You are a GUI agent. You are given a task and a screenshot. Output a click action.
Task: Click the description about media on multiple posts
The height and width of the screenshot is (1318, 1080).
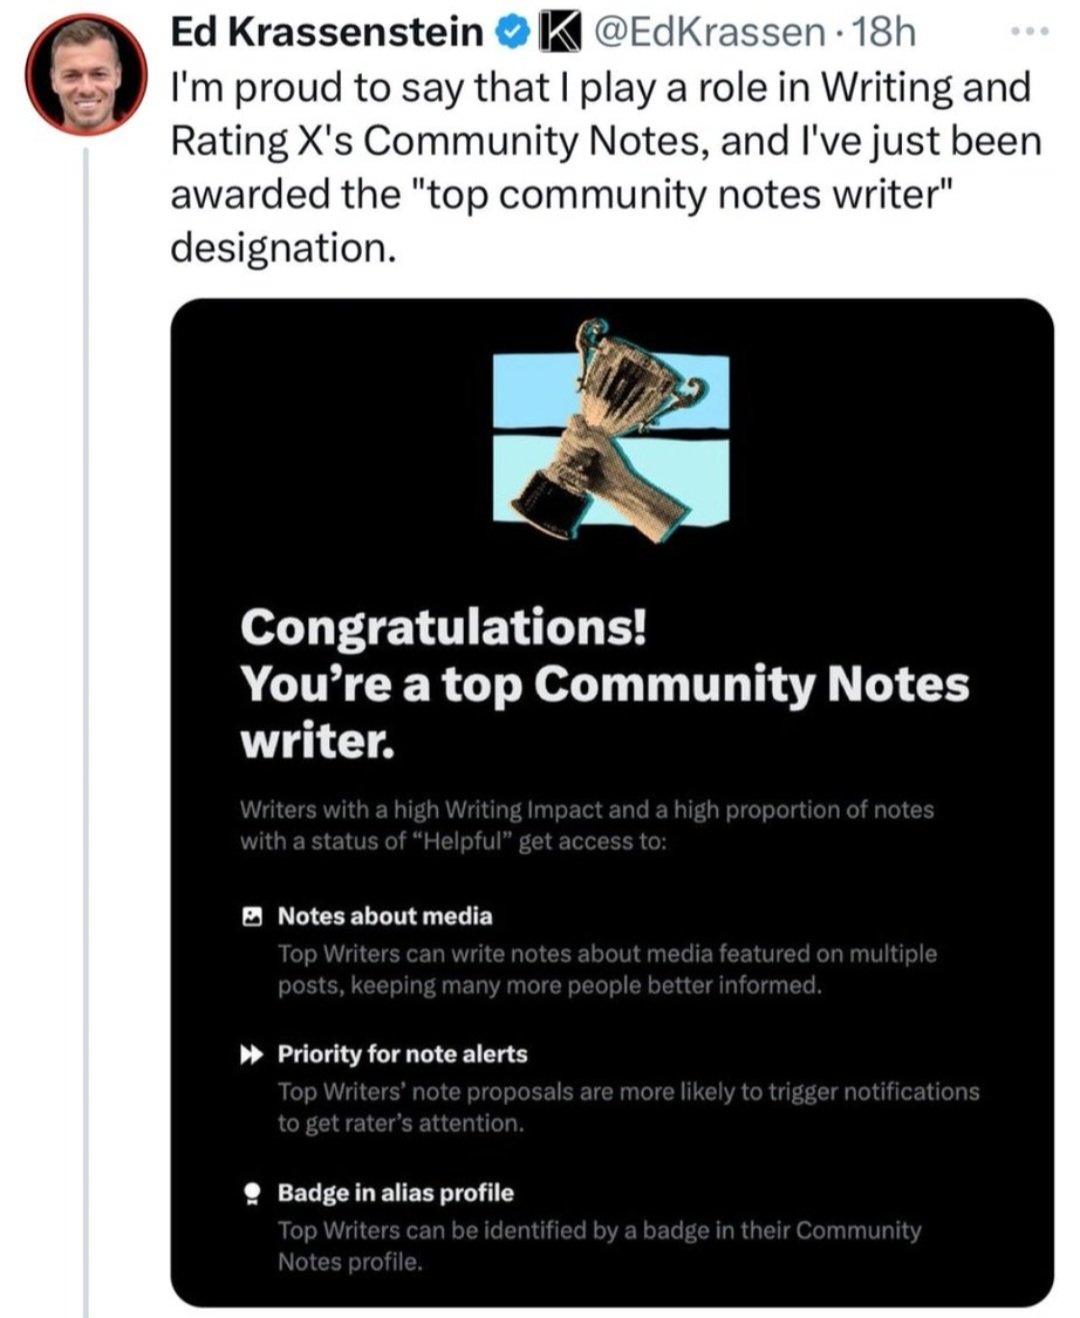pyautogui.click(x=607, y=969)
